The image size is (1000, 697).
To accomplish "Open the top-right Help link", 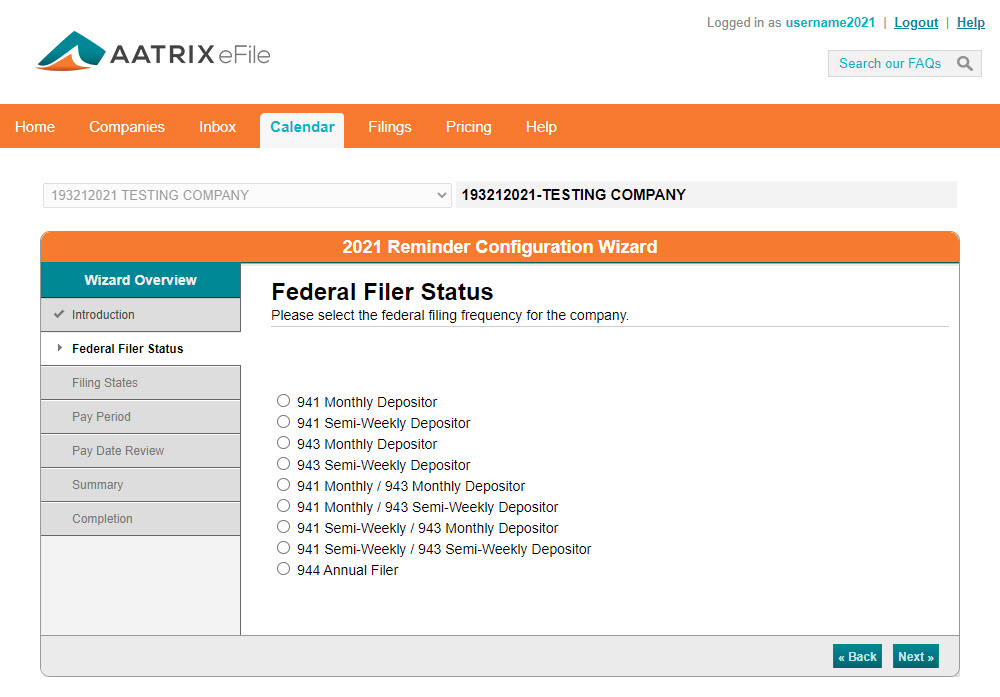I will tap(970, 23).
